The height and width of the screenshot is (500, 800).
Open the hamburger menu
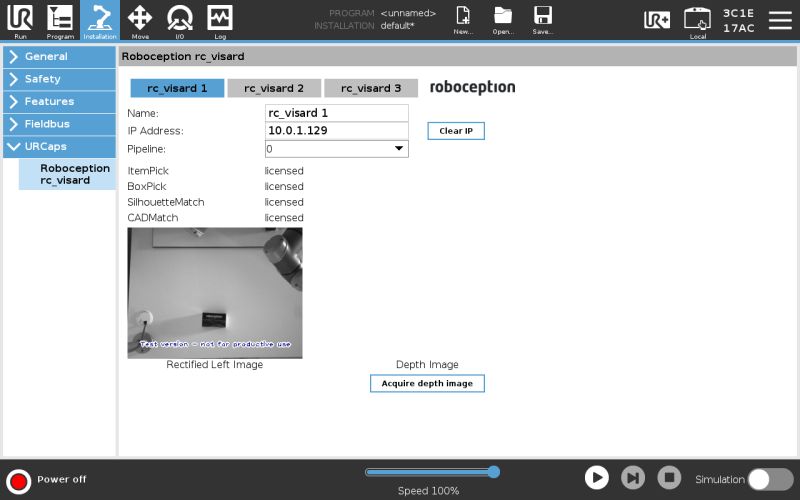(x=780, y=20)
